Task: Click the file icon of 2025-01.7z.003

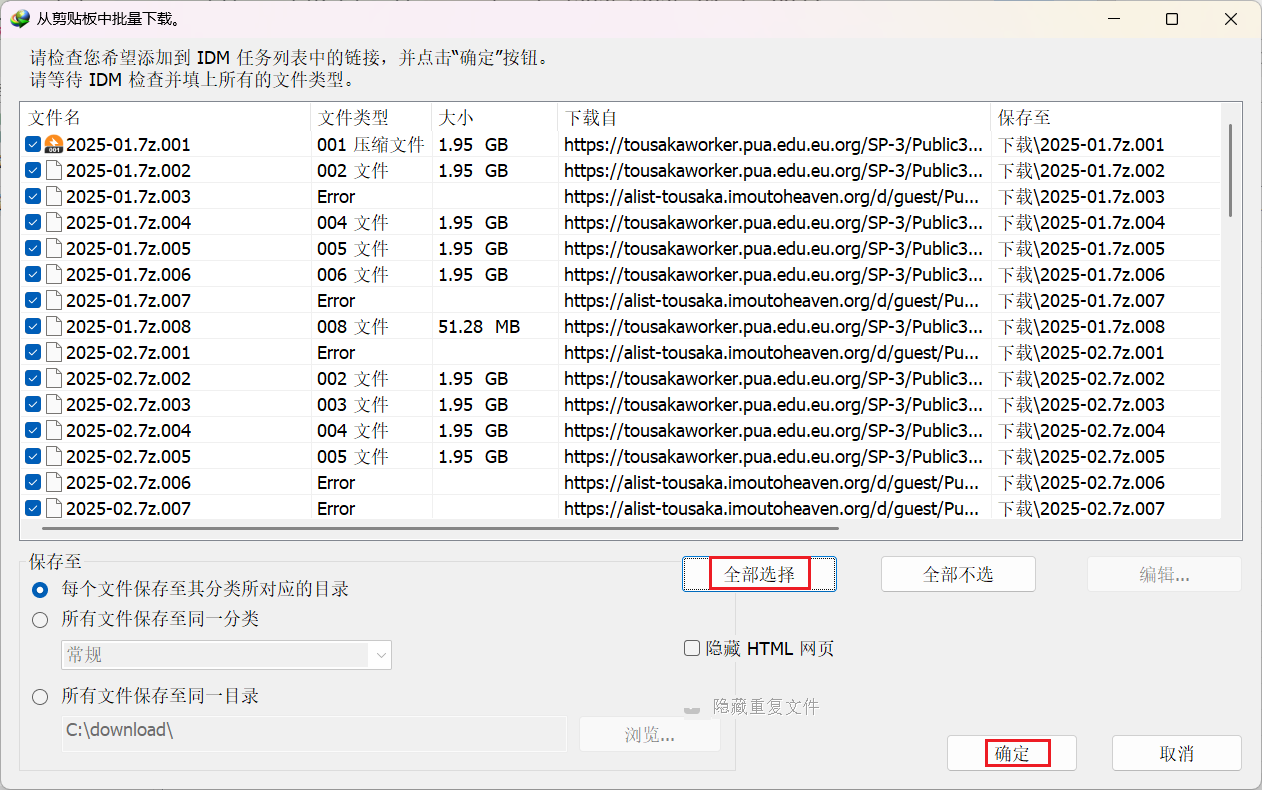Action: pos(54,197)
